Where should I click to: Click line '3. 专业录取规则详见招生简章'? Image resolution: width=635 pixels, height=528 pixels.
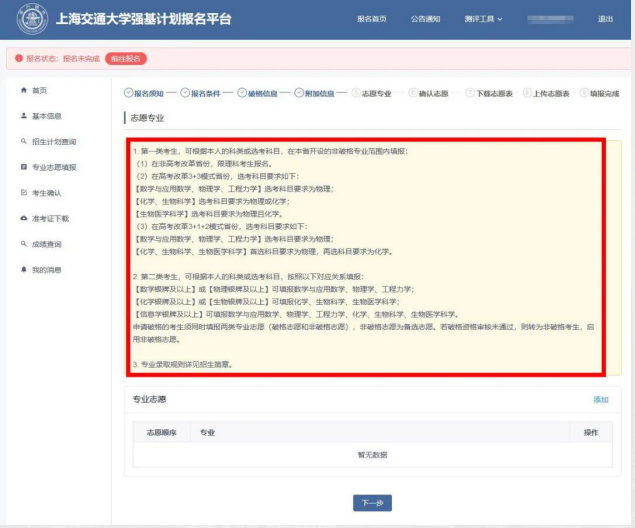point(183,364)
